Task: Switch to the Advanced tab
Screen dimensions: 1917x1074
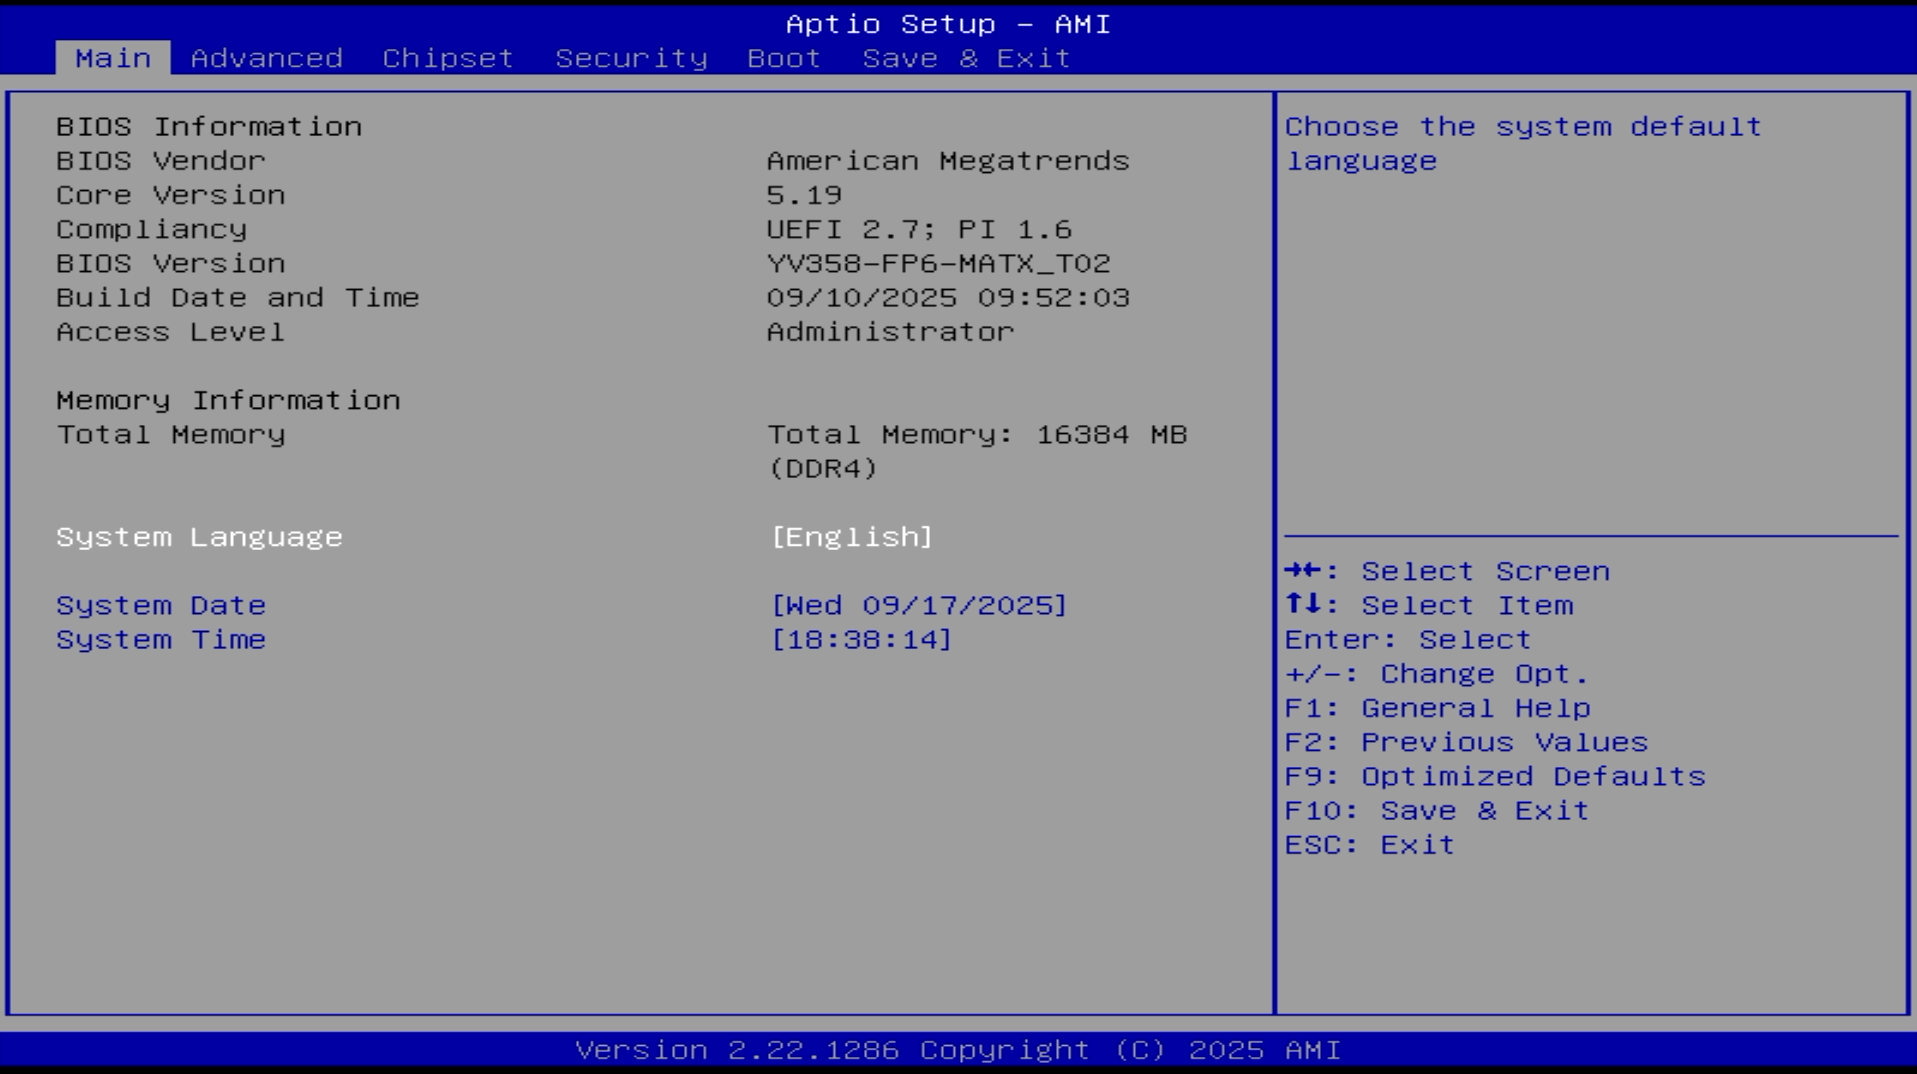Action: tap(266, 58)
